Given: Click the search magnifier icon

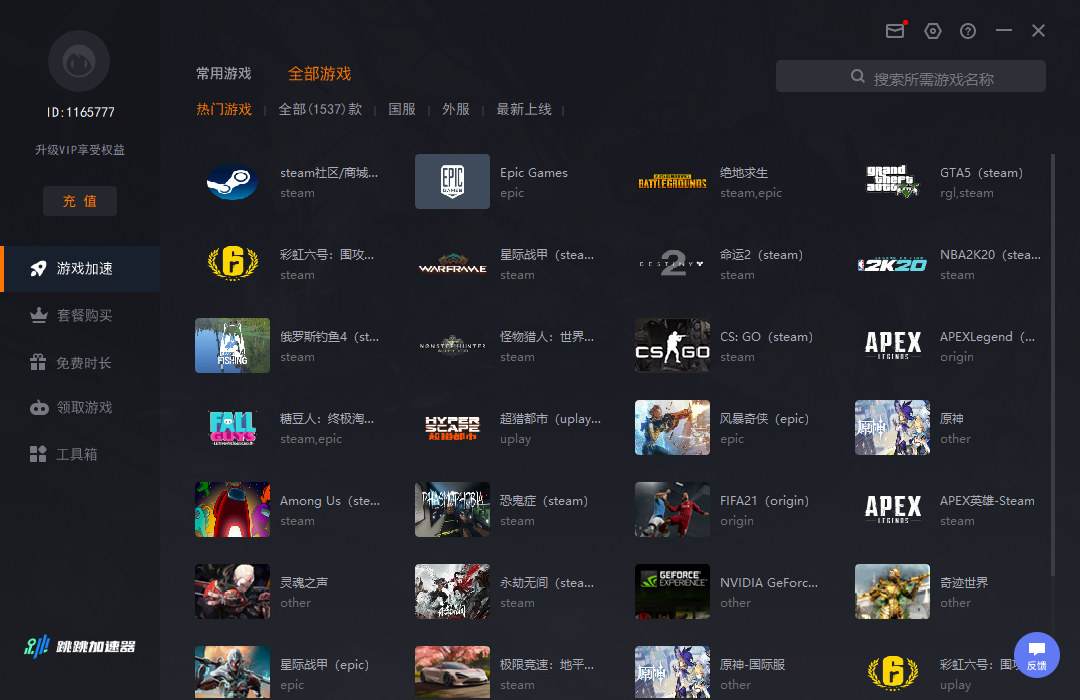Looking at the screenshot, I should (x=858, y=76).
